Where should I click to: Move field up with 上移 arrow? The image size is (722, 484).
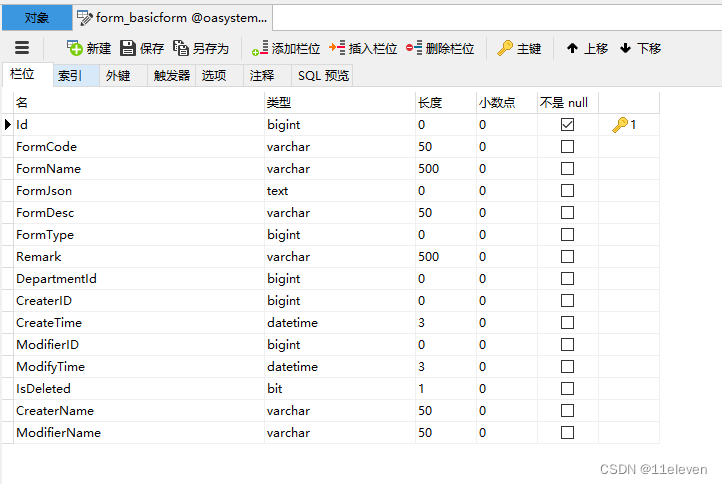(x=572, y=48)
